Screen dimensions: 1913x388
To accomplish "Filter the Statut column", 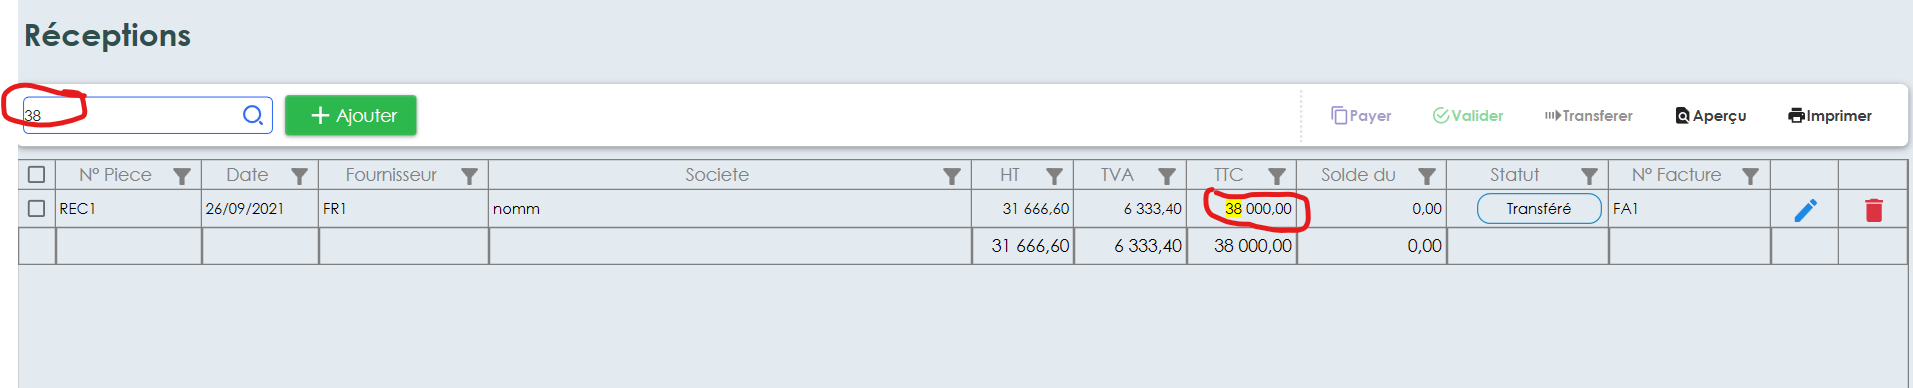I will pos(1589,176).
